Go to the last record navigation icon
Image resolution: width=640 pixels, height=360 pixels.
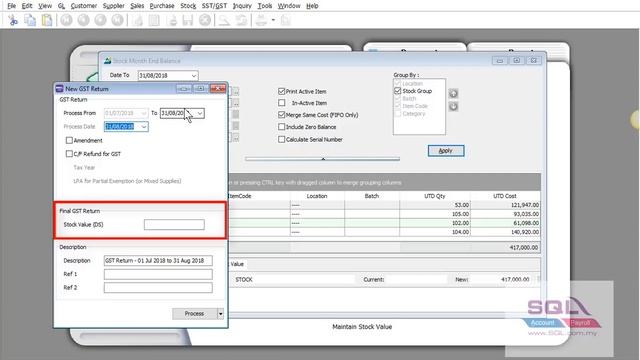click(x=118, y=20)
